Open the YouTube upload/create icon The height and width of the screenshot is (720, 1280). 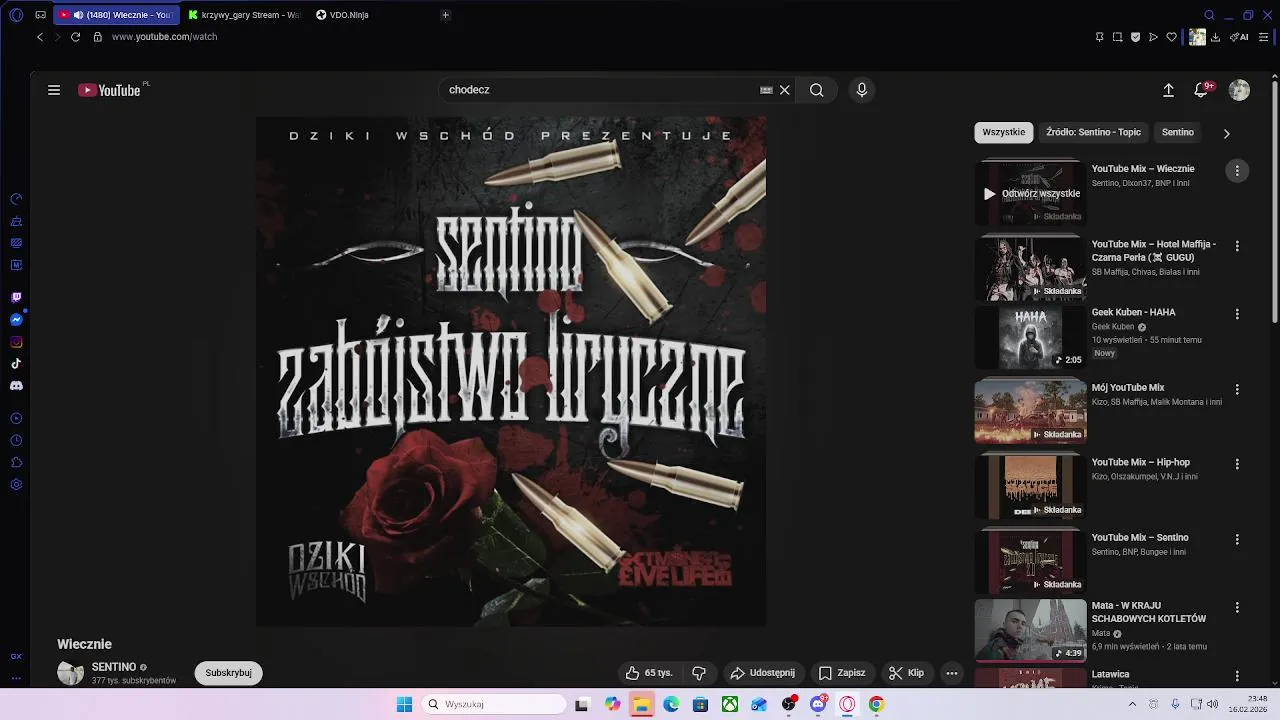[1168, 90]
